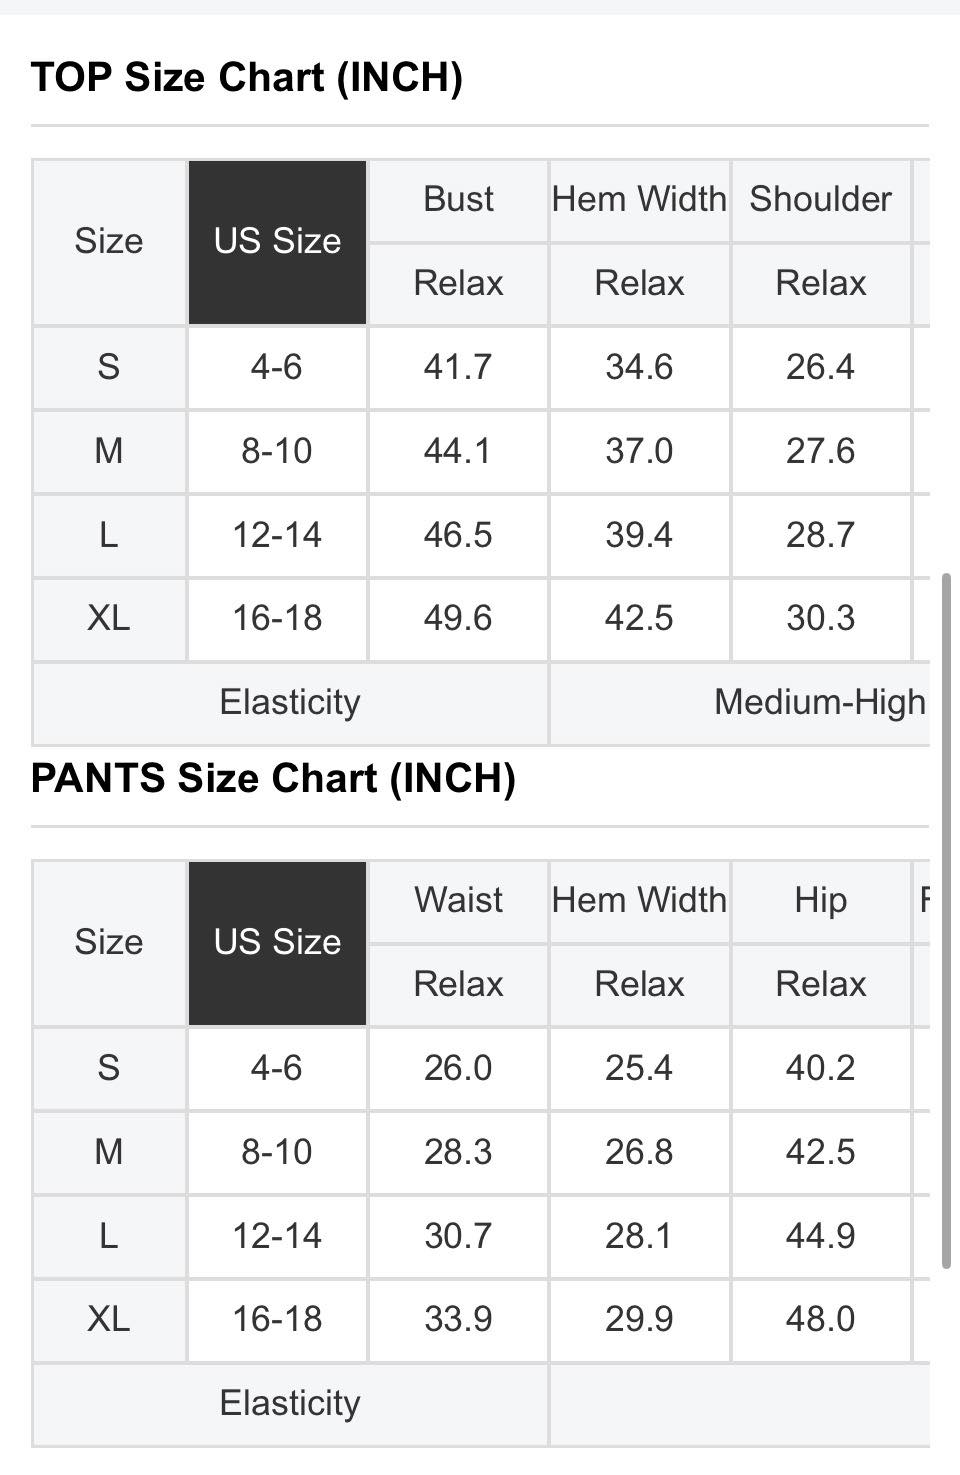The image size is (960, 1475).
Task: Click the PANTS waist value 26.0
Action: point(458,1069)
